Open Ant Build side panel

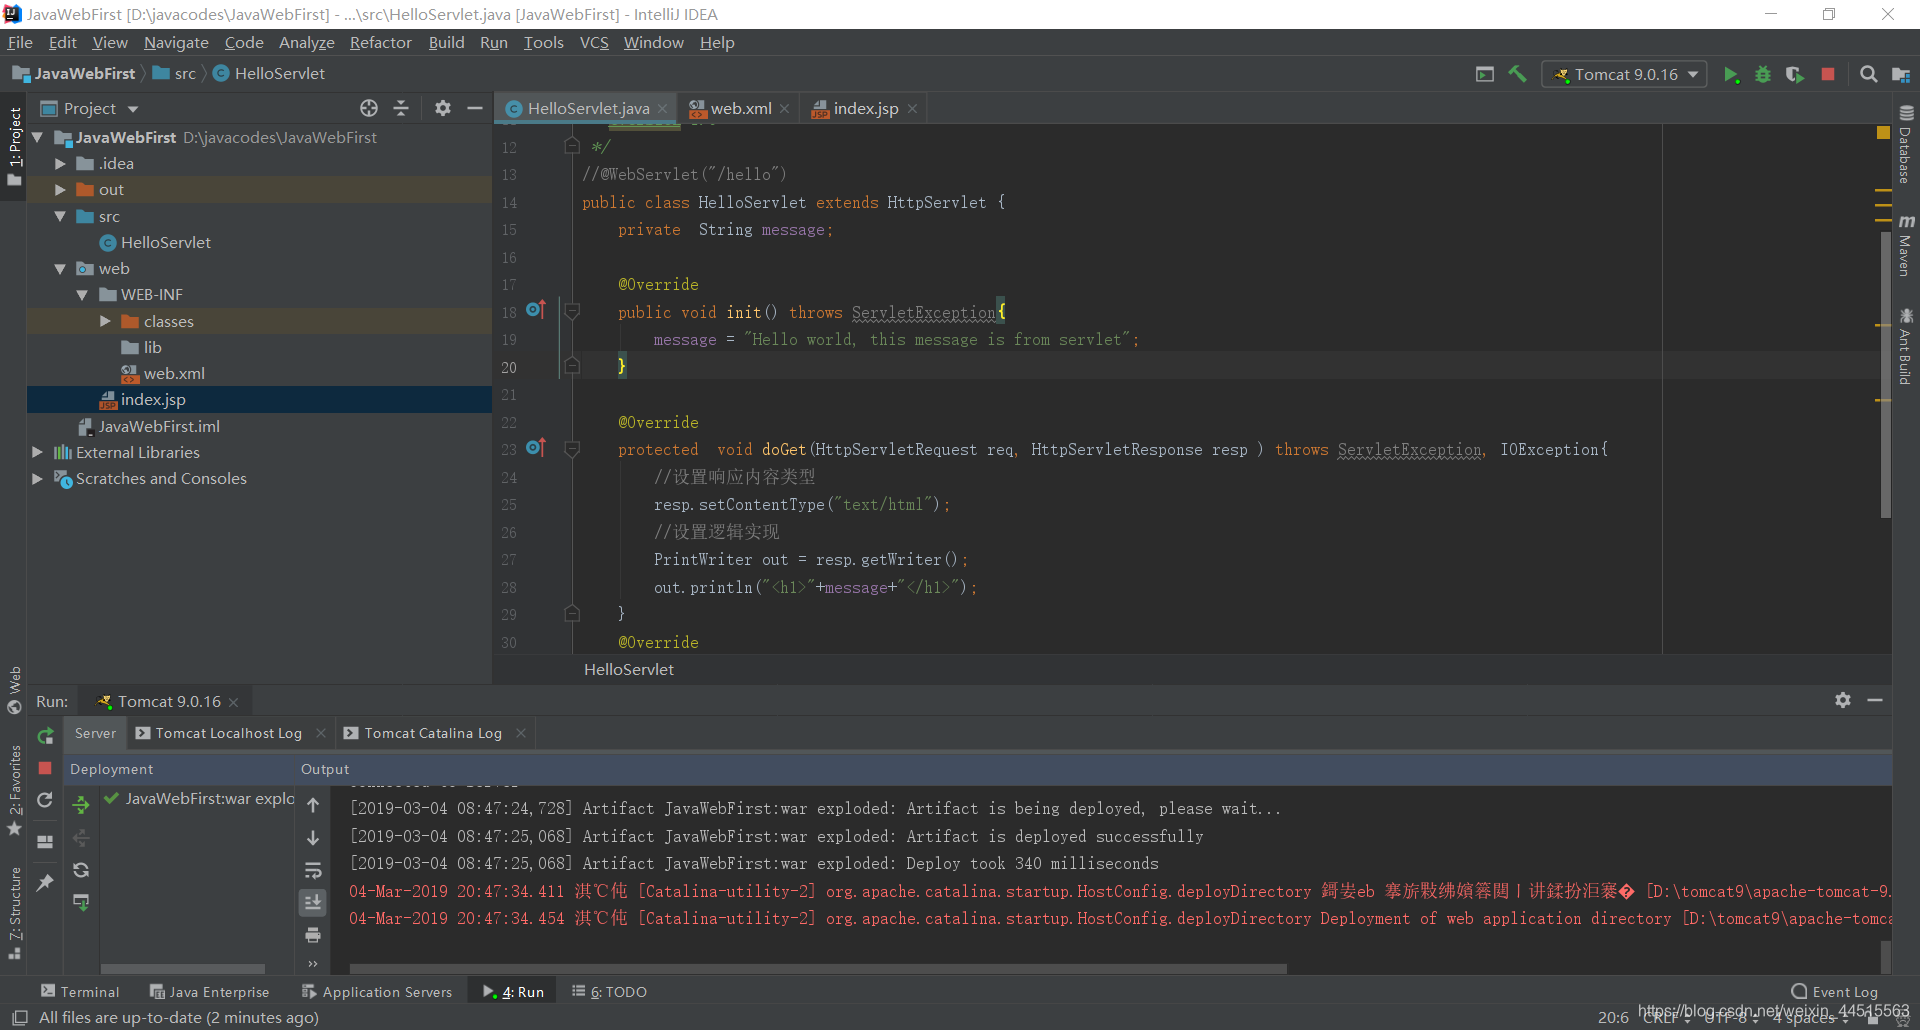pyautogui.click(x=1906, y=348)
